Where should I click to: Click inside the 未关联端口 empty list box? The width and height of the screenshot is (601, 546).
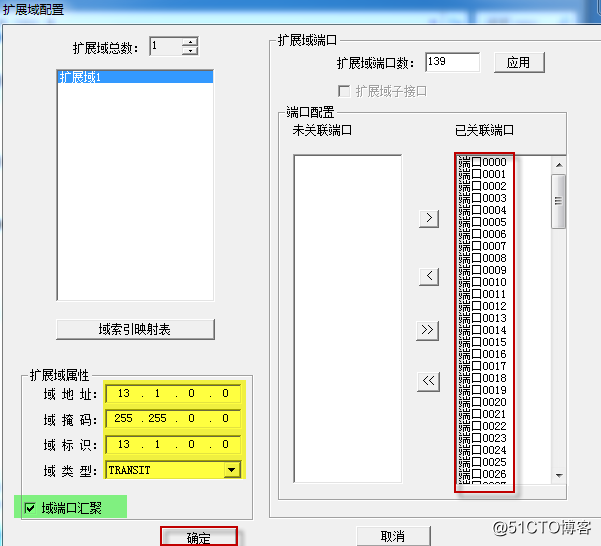[348, 319]
